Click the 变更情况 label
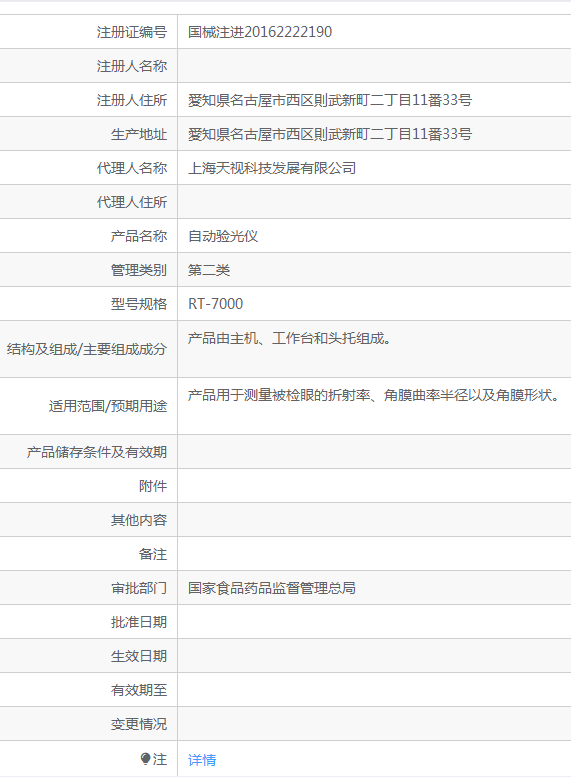Viewport: 571px width, 777px height. pos(139,724)
